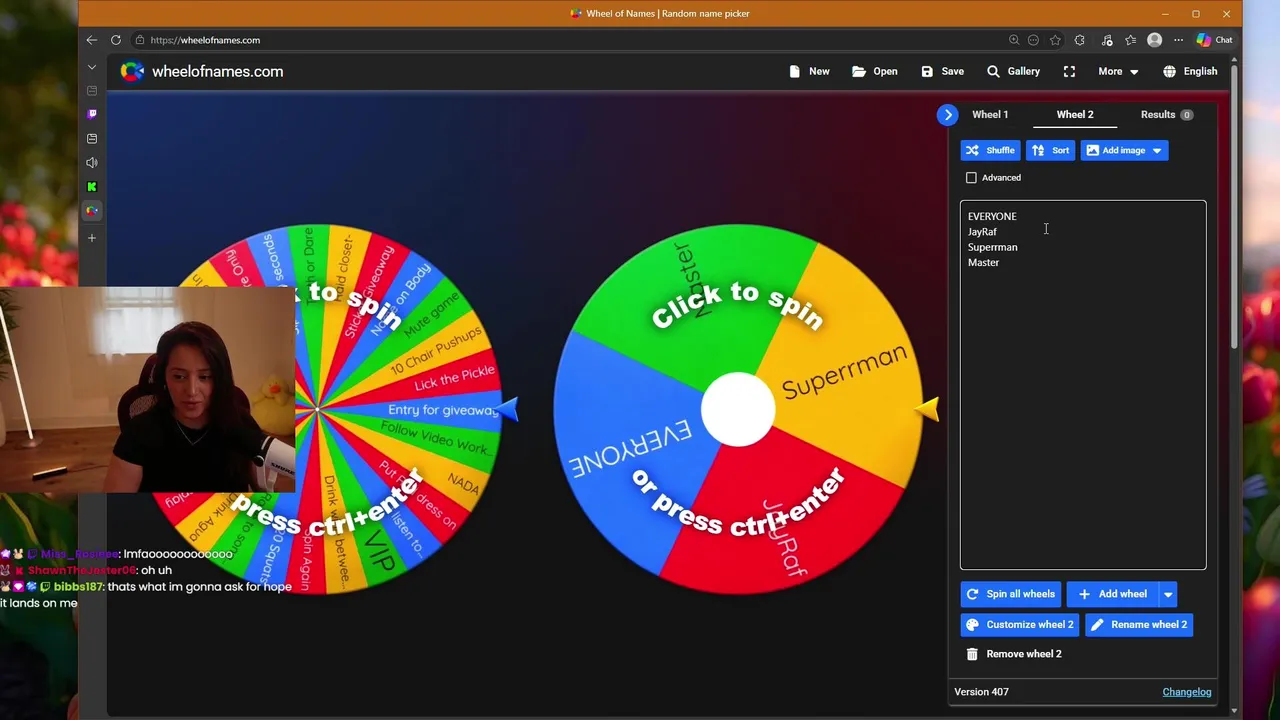Go back with browser back arrow
This screenshot has width=1280, height=720.
pyautogui.click(x=92, y=40)
